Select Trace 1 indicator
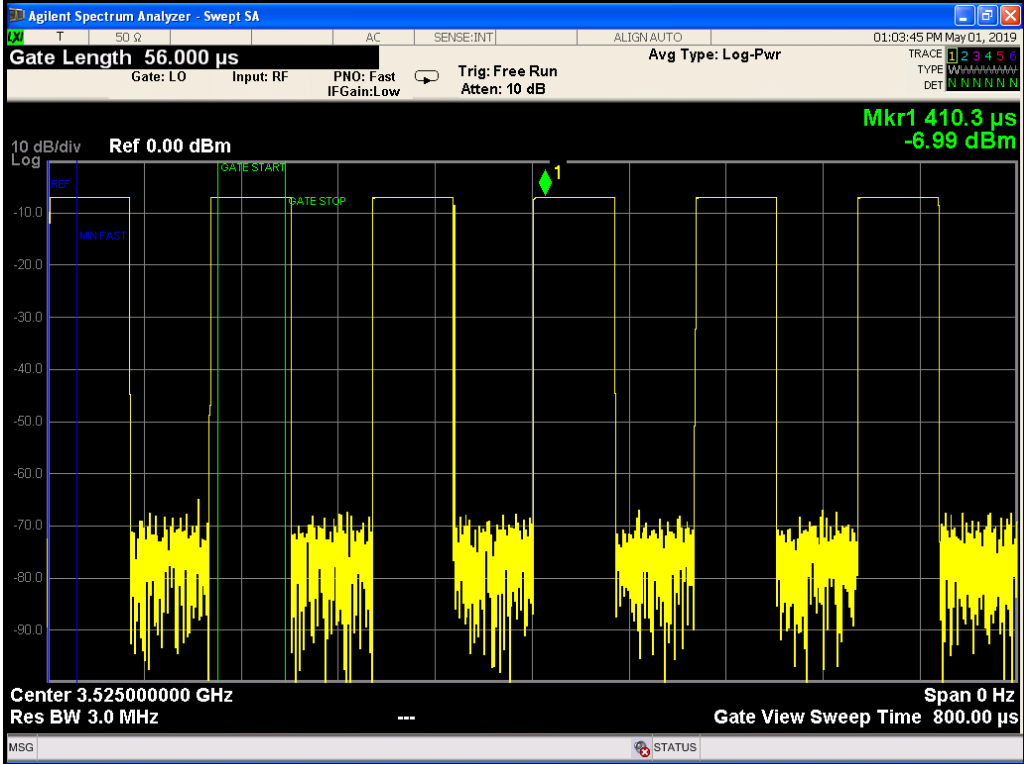This screenshot has width=1024, height=764. [x=952, y=55]
